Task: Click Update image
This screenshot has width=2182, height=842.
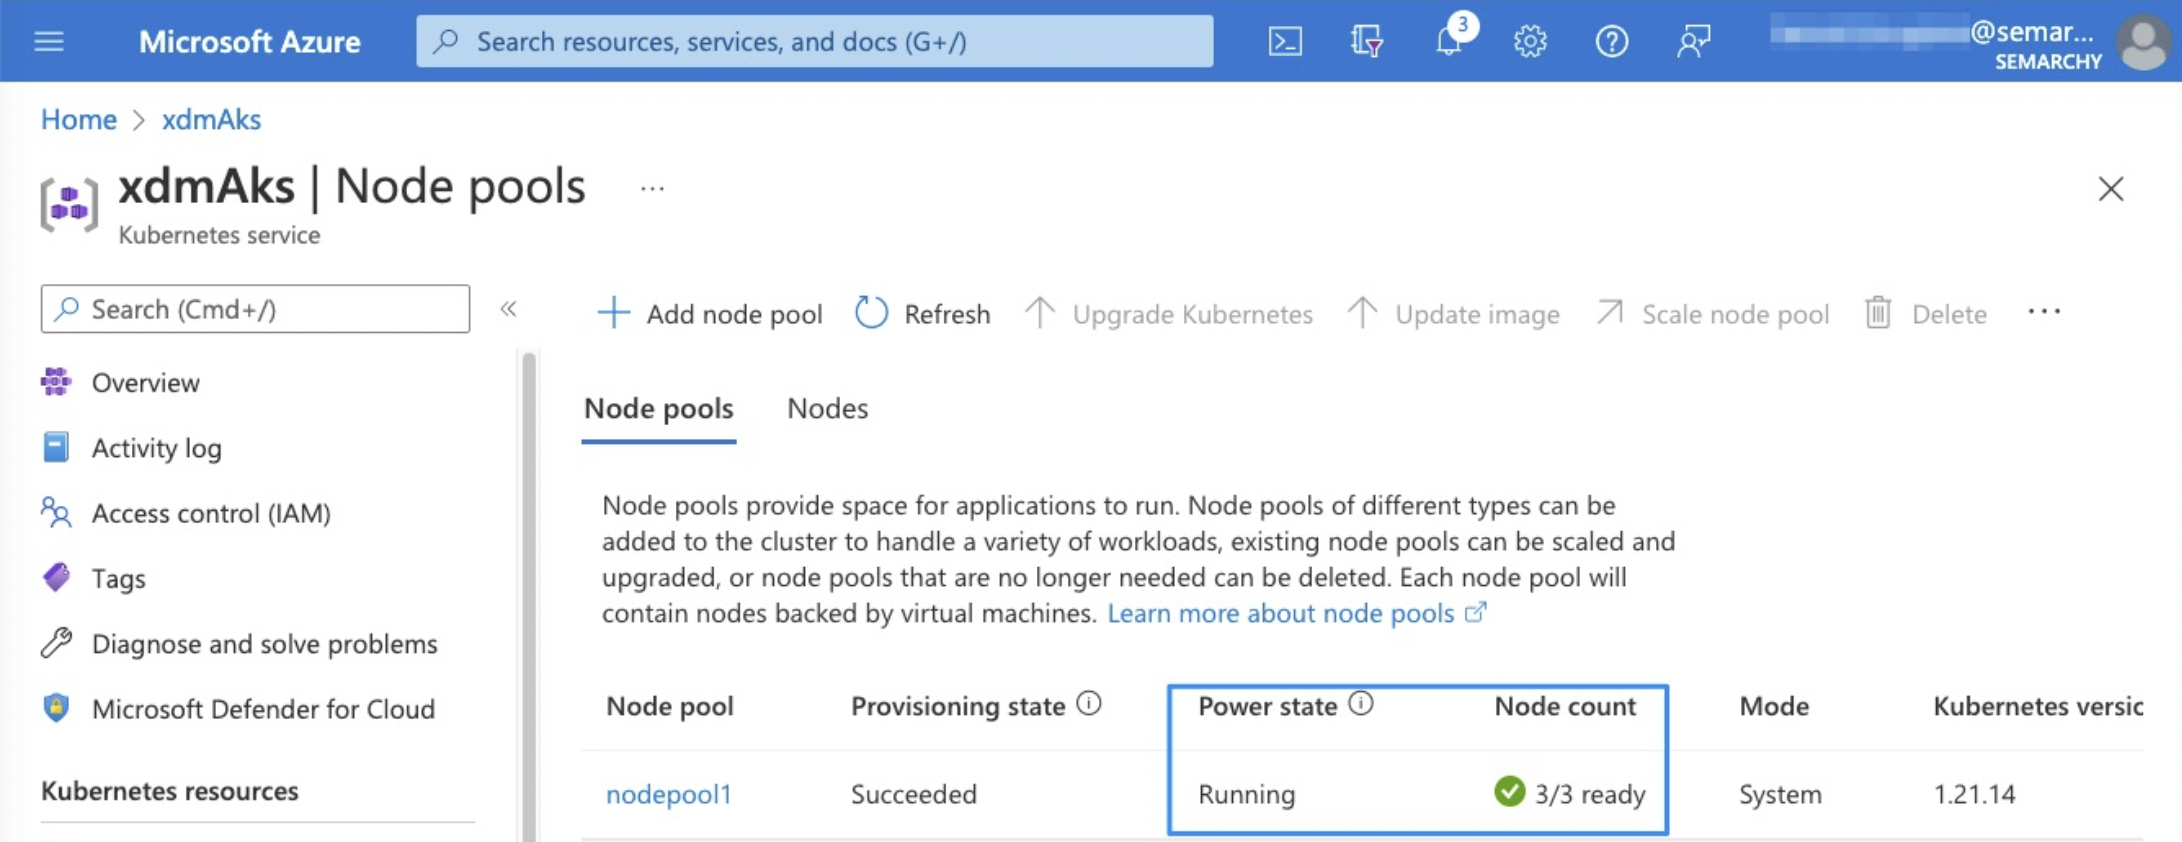Action: coord(1453,314)
